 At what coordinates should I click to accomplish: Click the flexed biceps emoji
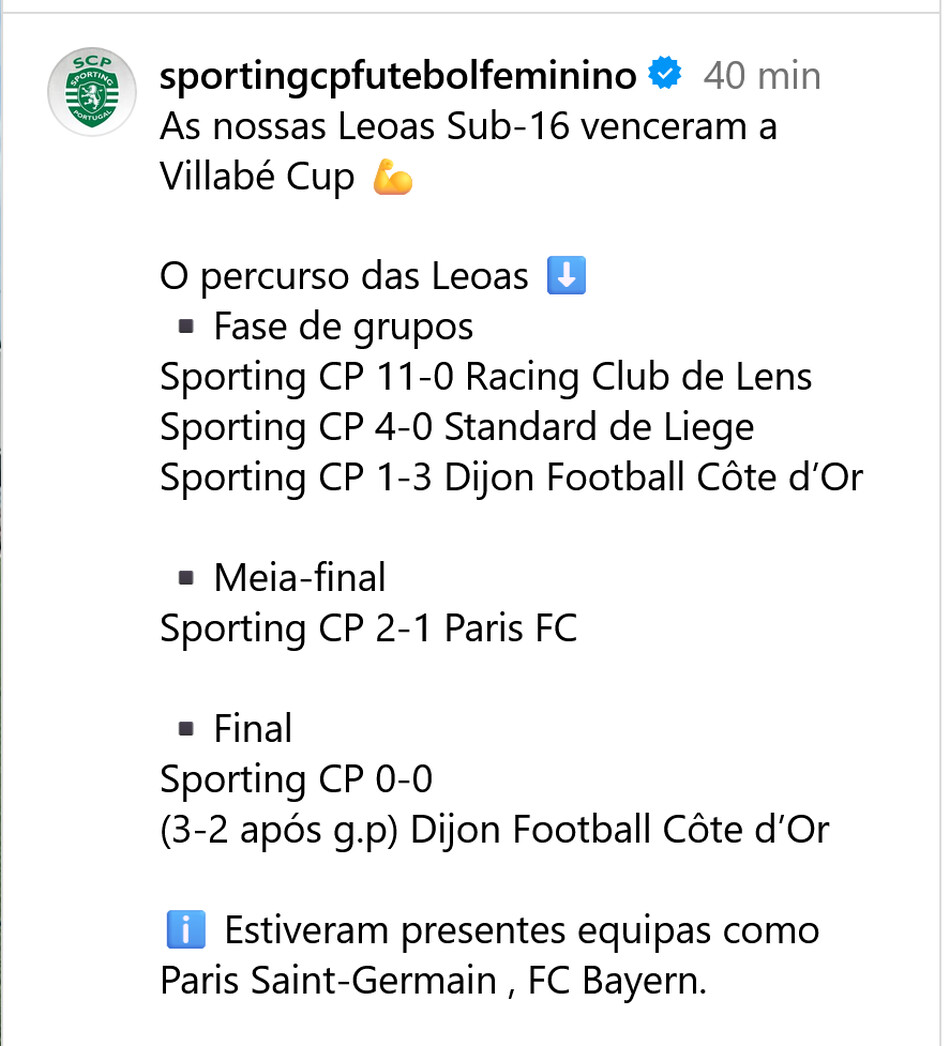pyautogui.click(x=392, y=179)
